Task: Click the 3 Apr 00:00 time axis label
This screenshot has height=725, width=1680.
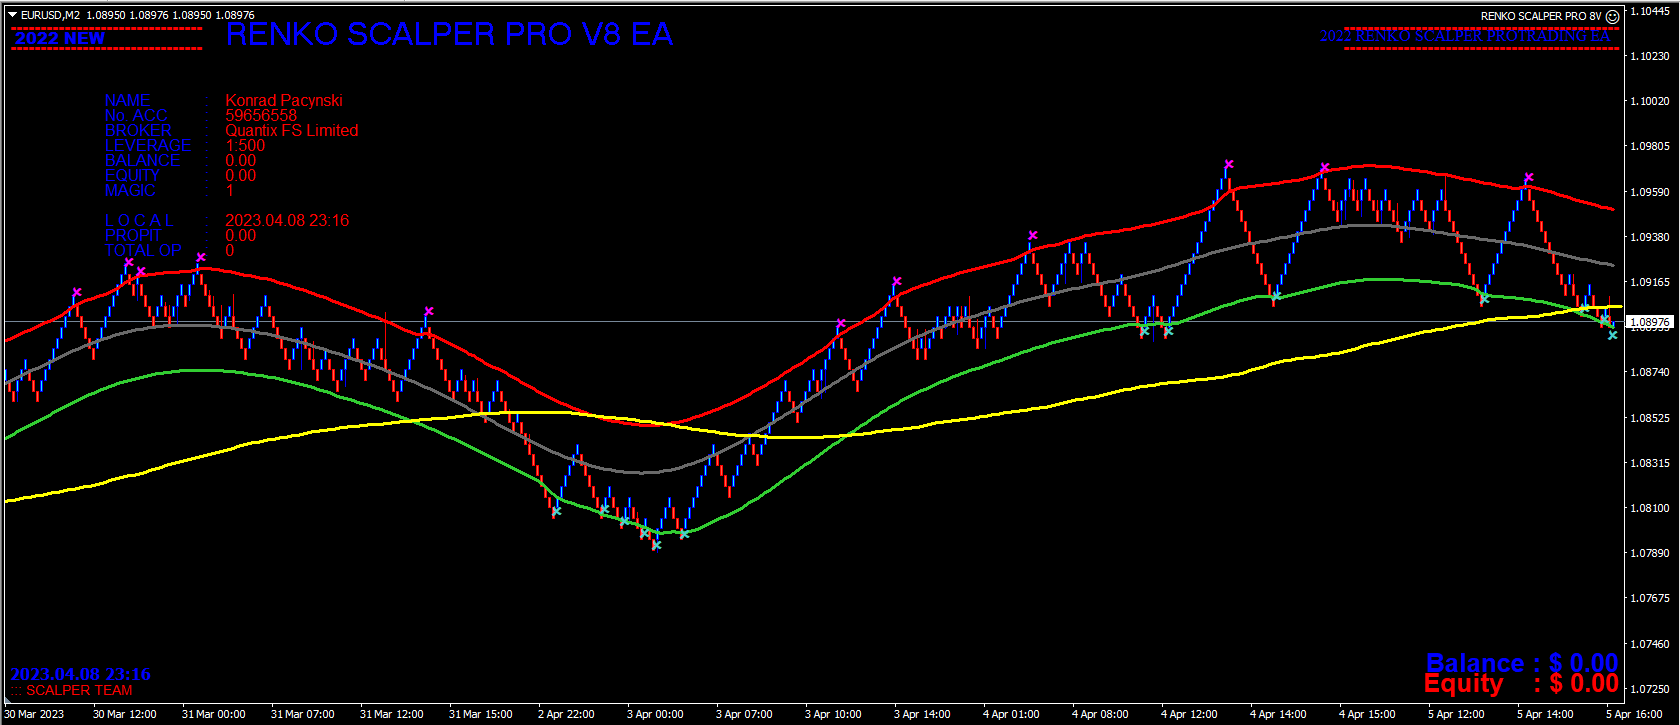Action: tap(655, 714)
